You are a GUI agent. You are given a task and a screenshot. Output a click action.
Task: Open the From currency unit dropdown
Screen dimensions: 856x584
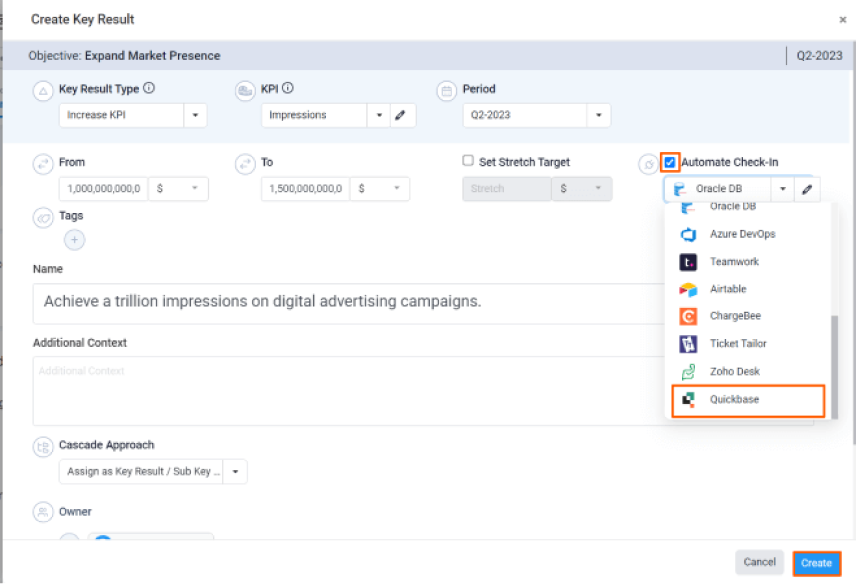point(179,188)
